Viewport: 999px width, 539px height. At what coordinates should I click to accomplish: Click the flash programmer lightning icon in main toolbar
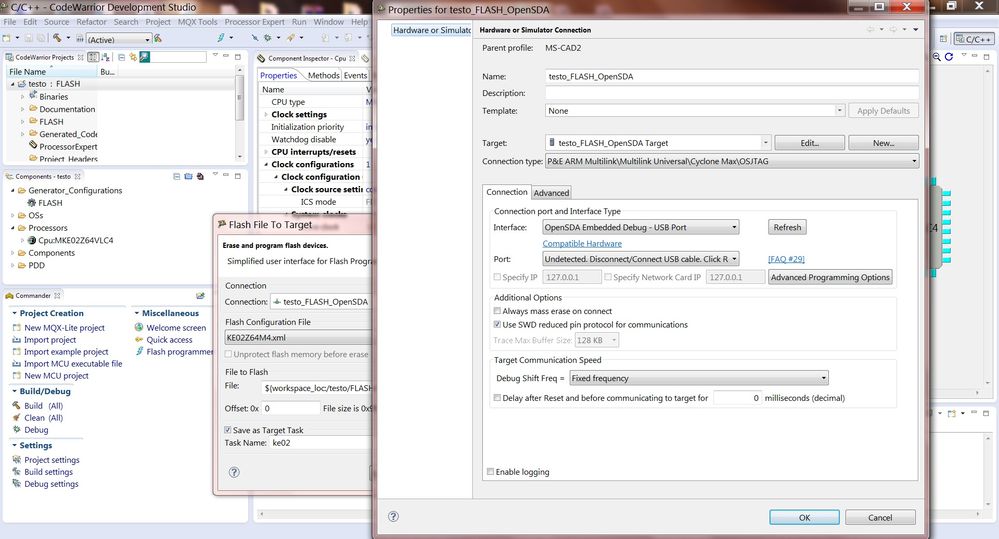tap(221, 38)
